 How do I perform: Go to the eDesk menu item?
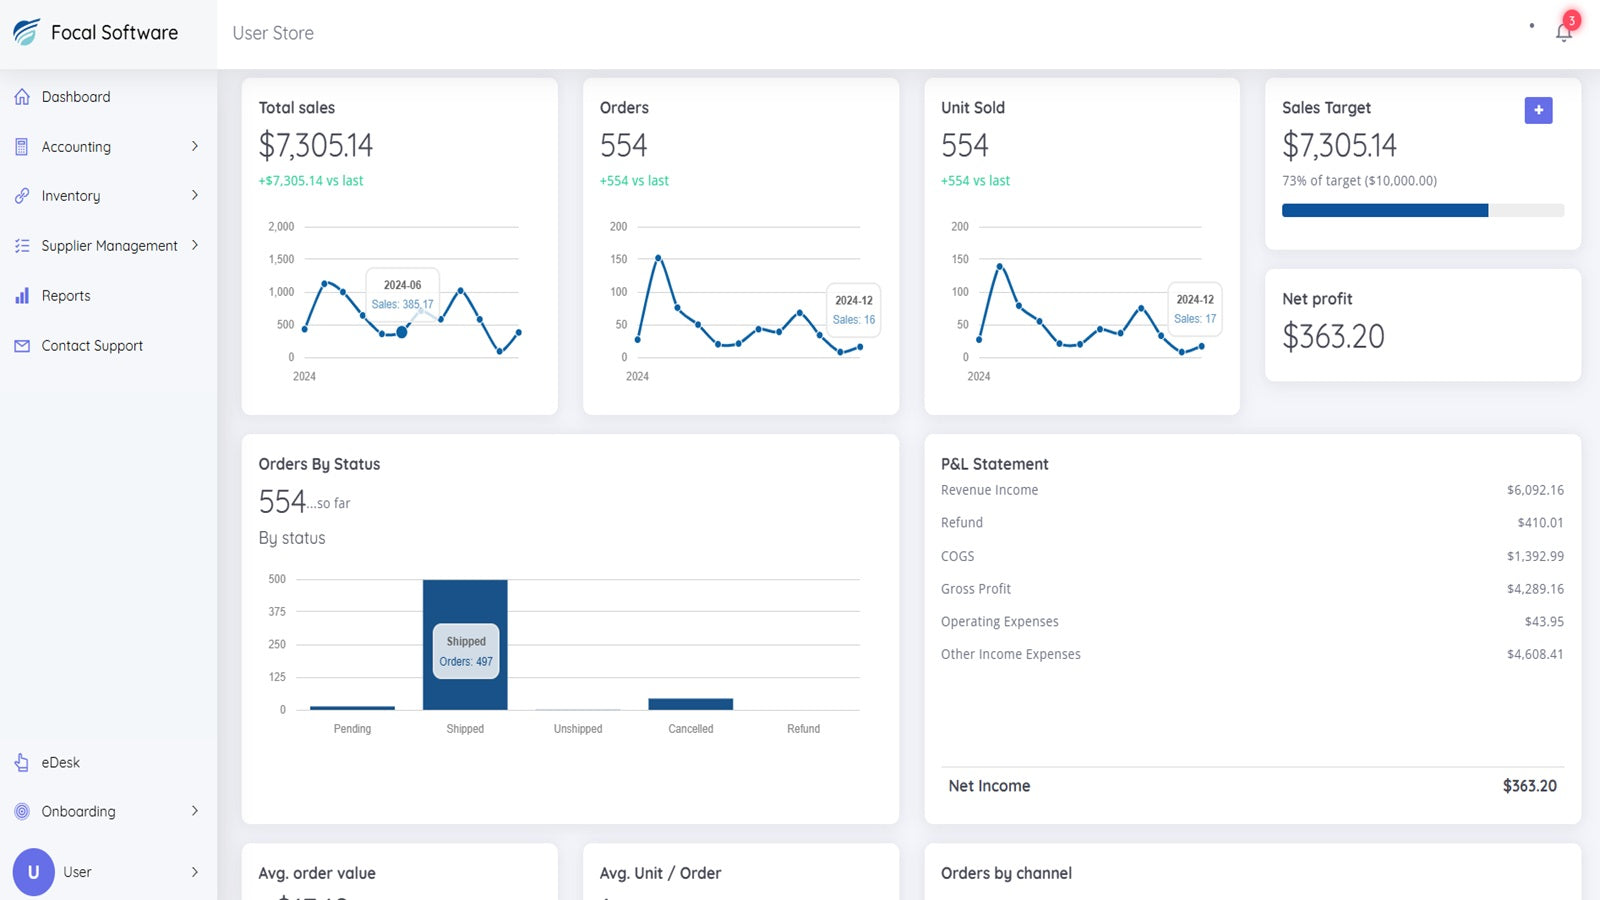point(60,763)
